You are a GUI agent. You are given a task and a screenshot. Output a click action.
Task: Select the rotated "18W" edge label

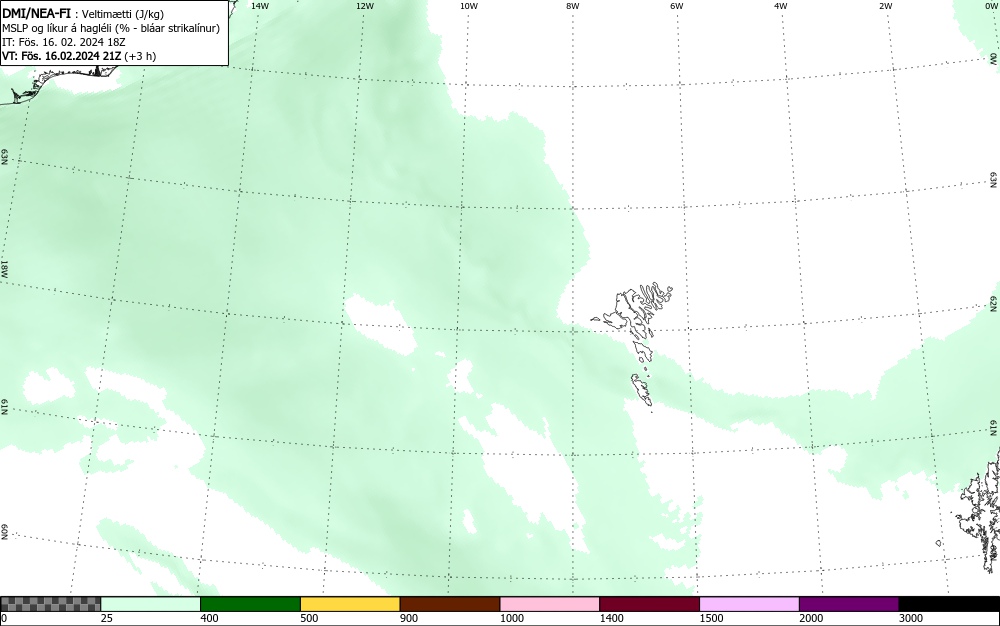(x=4, y=268)
